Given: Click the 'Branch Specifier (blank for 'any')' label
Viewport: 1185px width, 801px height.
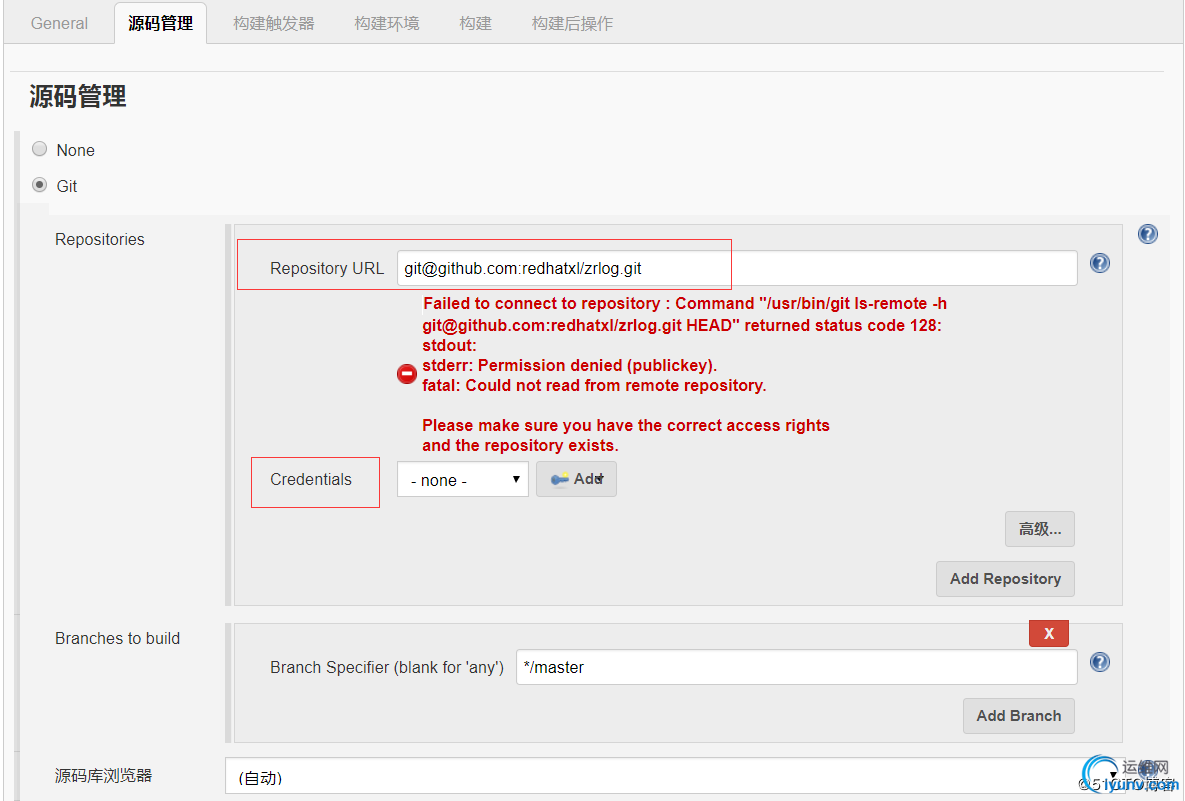Looking at the screenshot, I should click(x=387, y=667).
